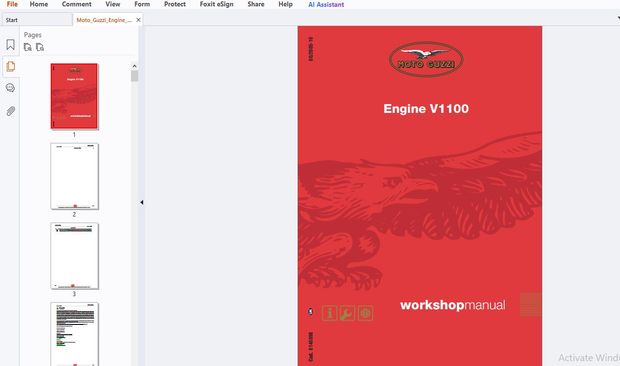Open the Comments panel icon
620x366 pixels.
point(10,88)
